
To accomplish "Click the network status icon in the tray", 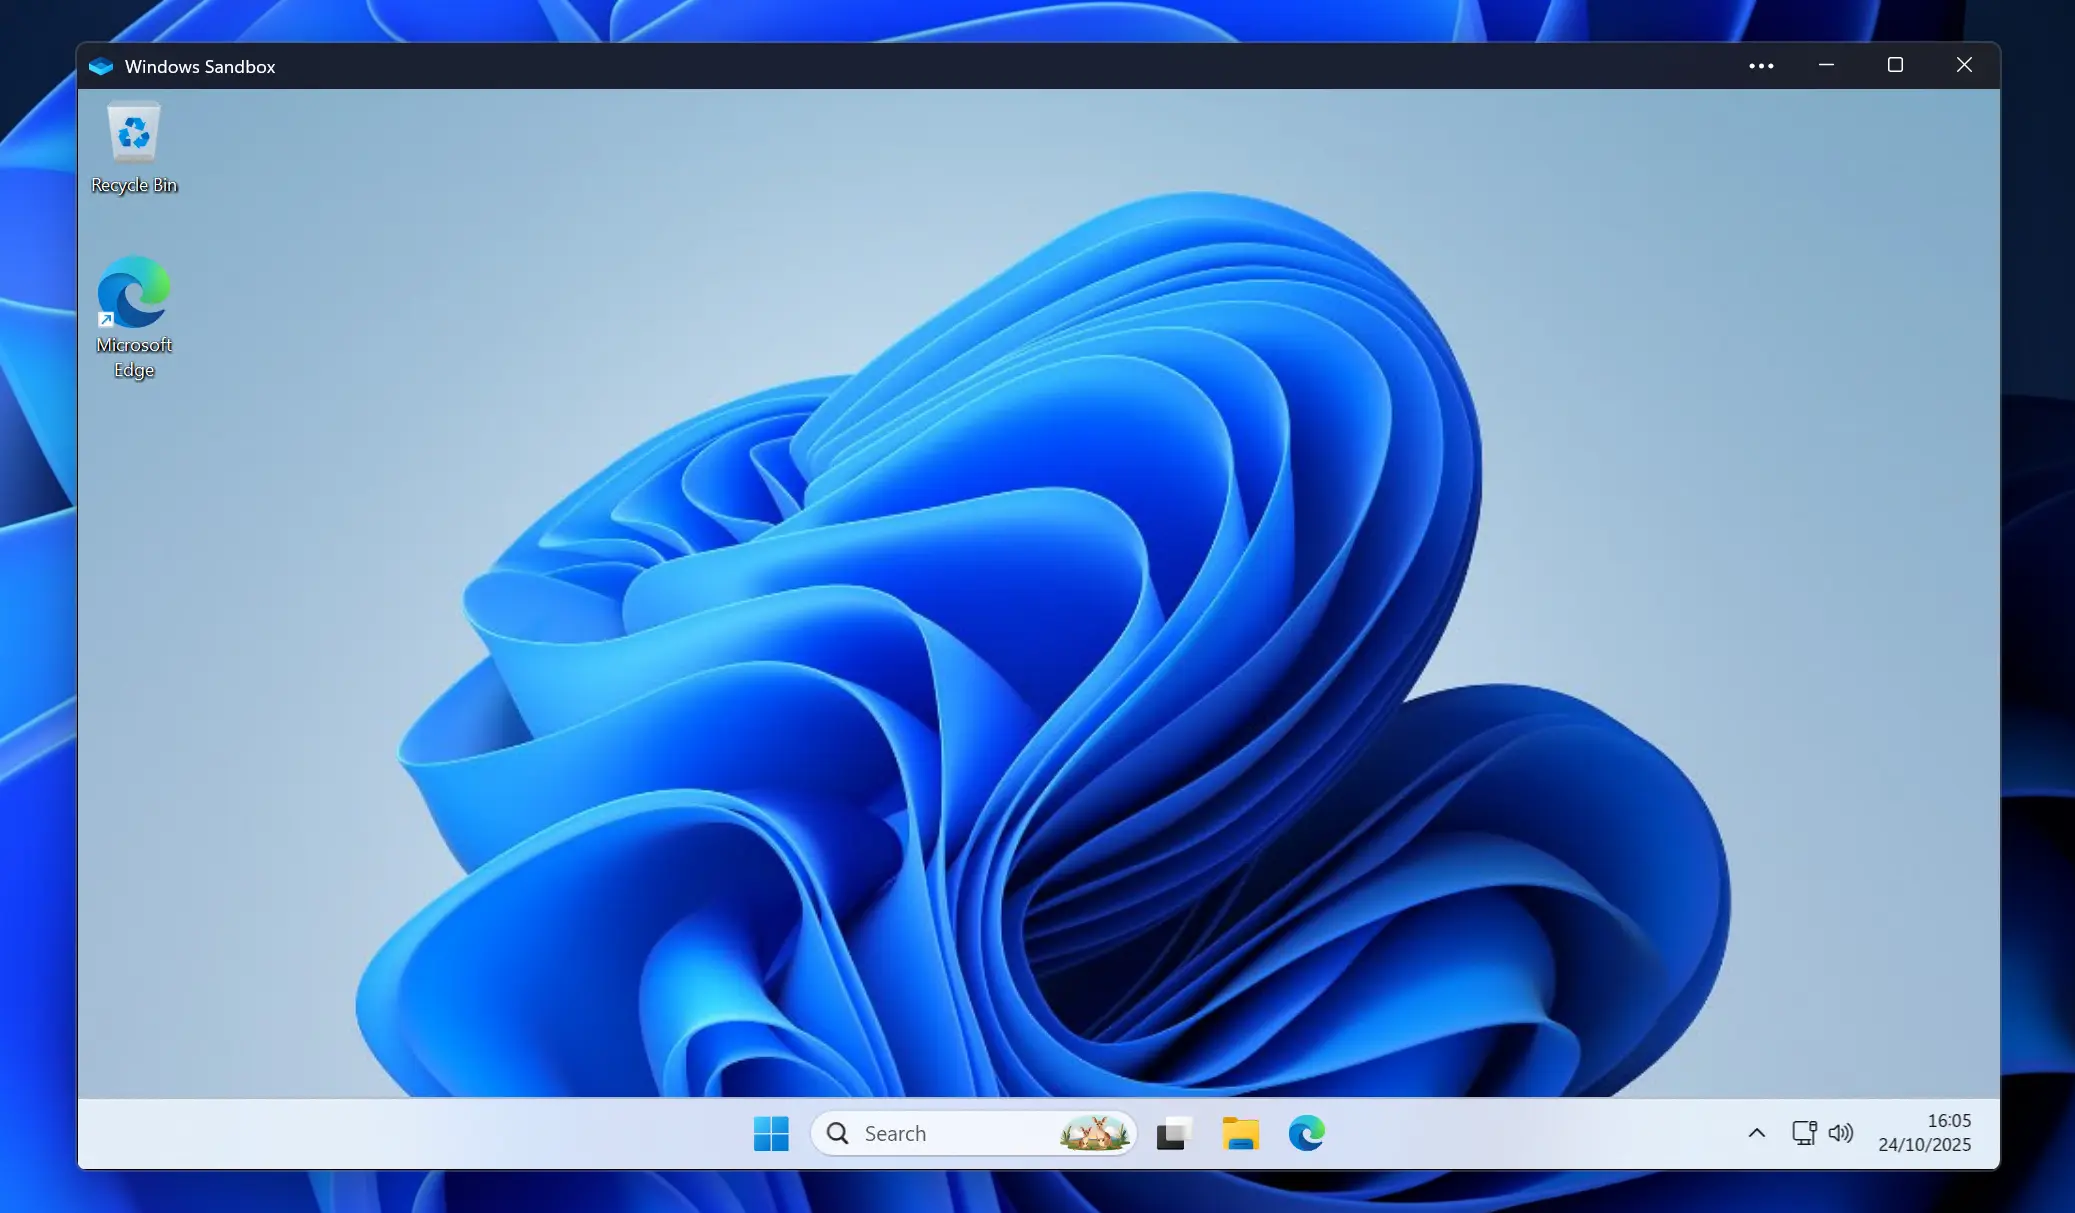I will pyautogui.click(x=1803, y=1133).
